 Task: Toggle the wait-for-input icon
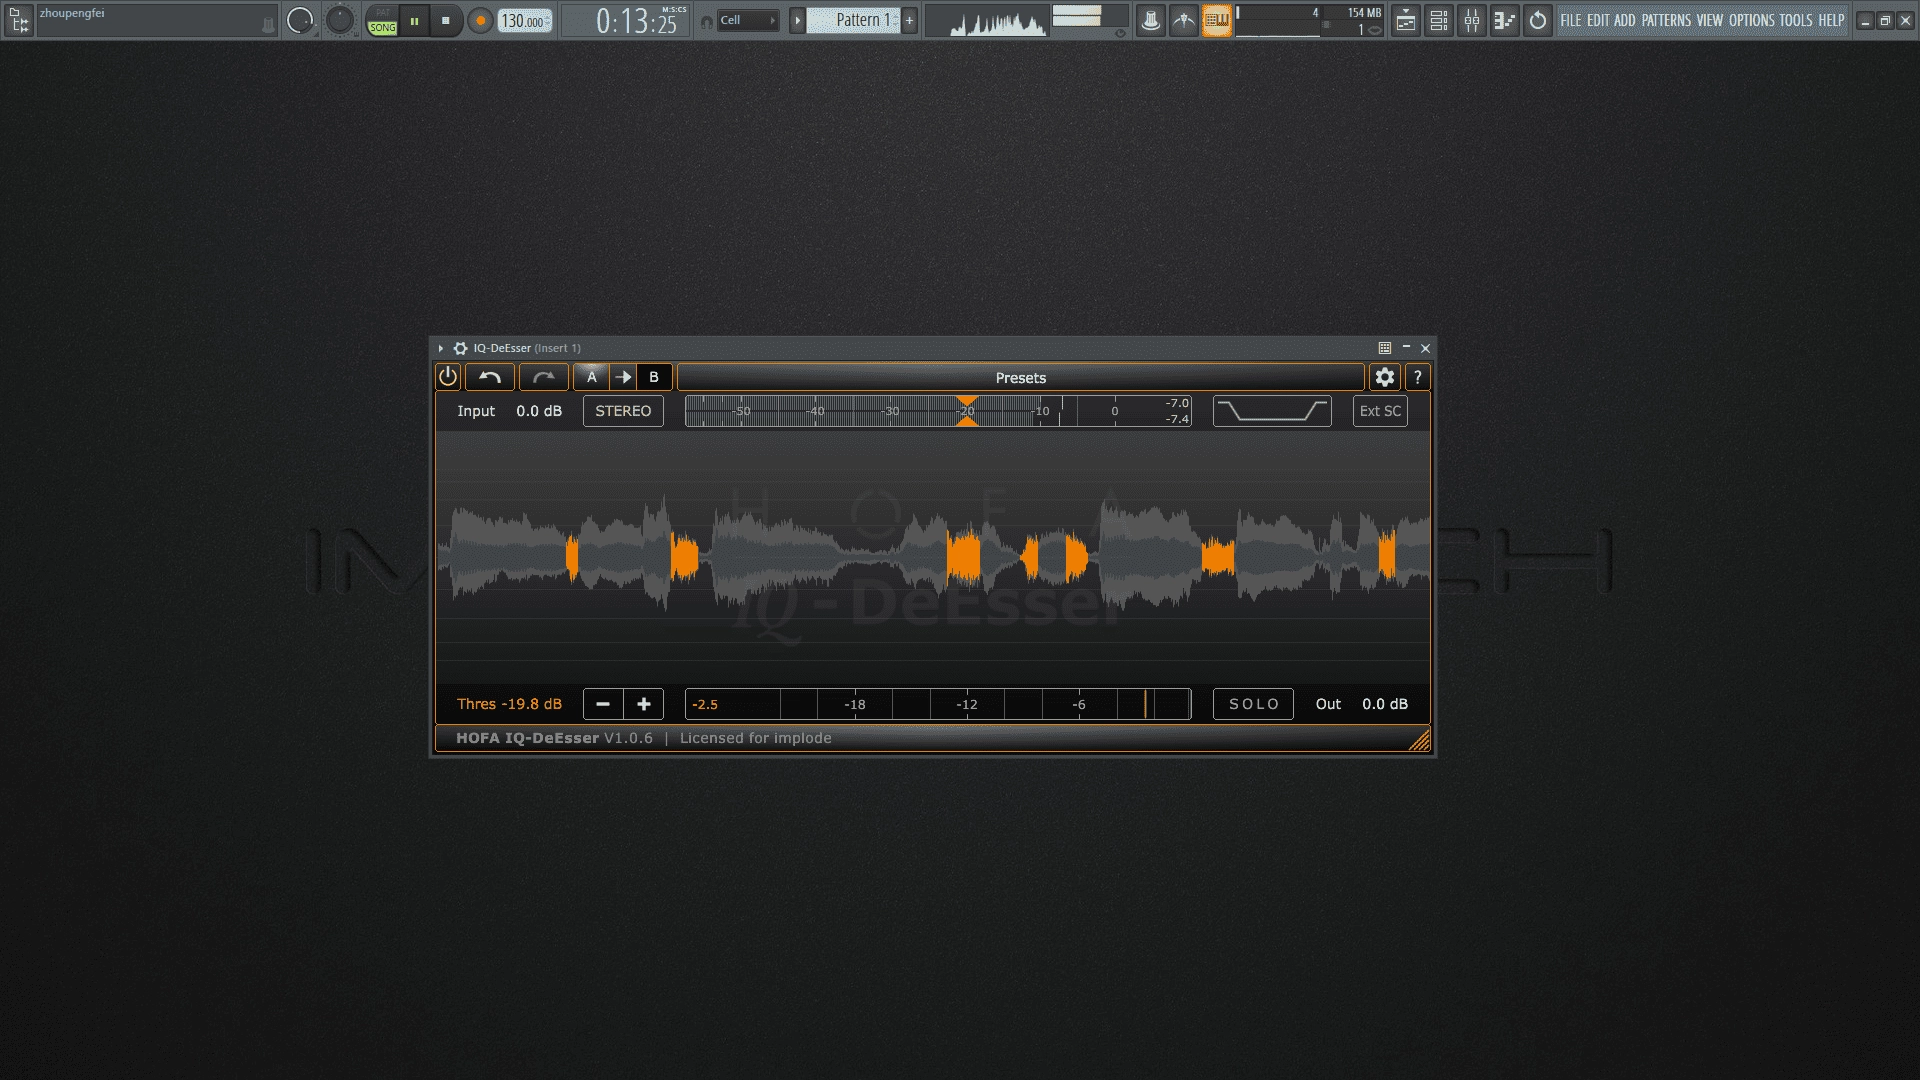1183,20
